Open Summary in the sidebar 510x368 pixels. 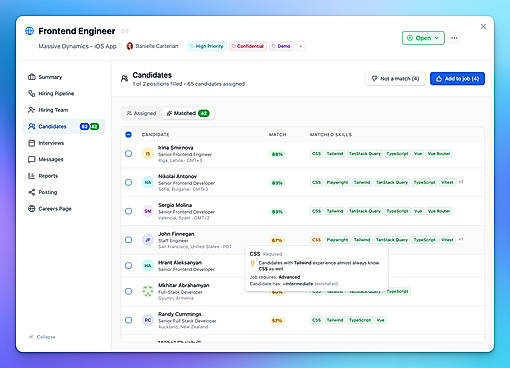tap(63, 77)
